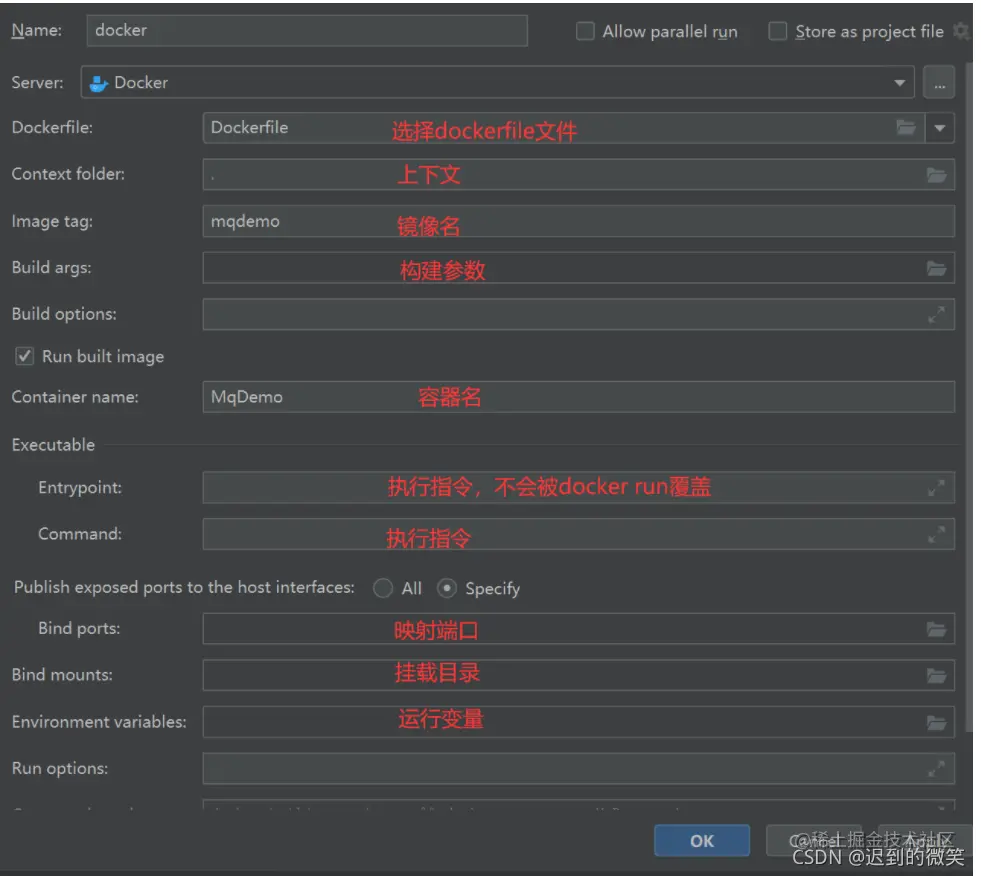
Task: Select the Specify ports radio button
Action: click(x=446, y=588)
